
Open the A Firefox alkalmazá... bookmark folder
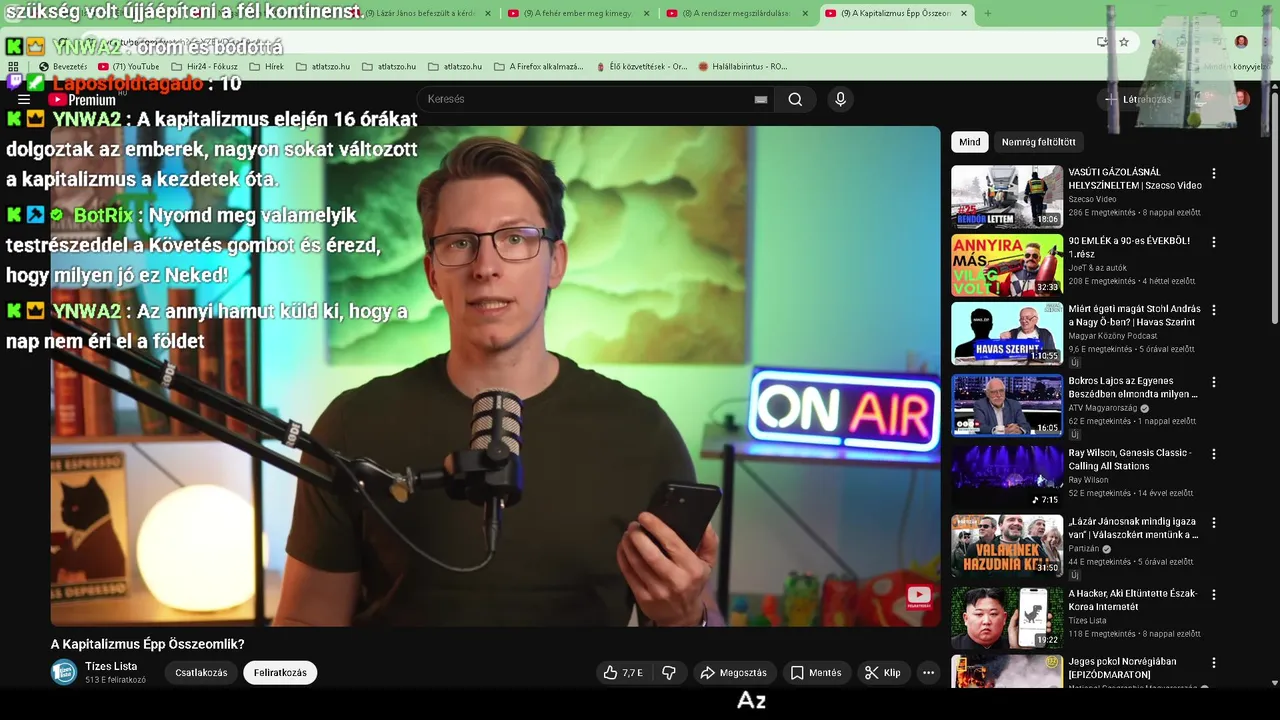[538, 67]
